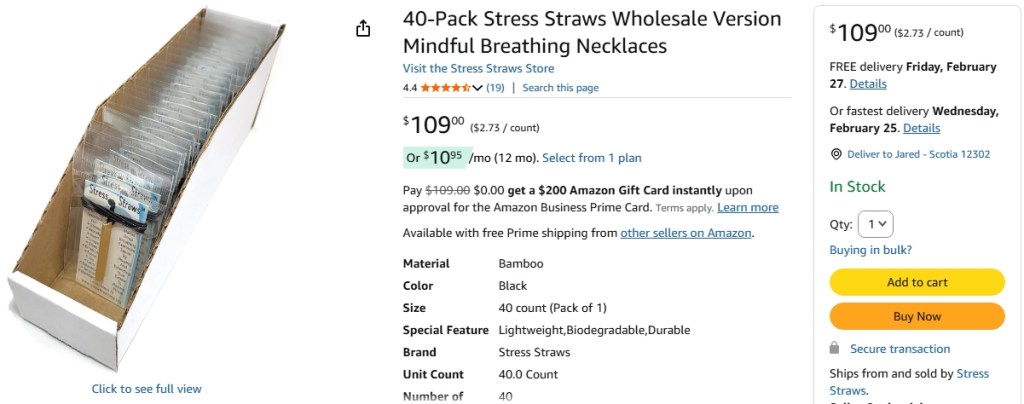Select from 1 plan link
1024x404 pixels.
click(x=592, y=158)
